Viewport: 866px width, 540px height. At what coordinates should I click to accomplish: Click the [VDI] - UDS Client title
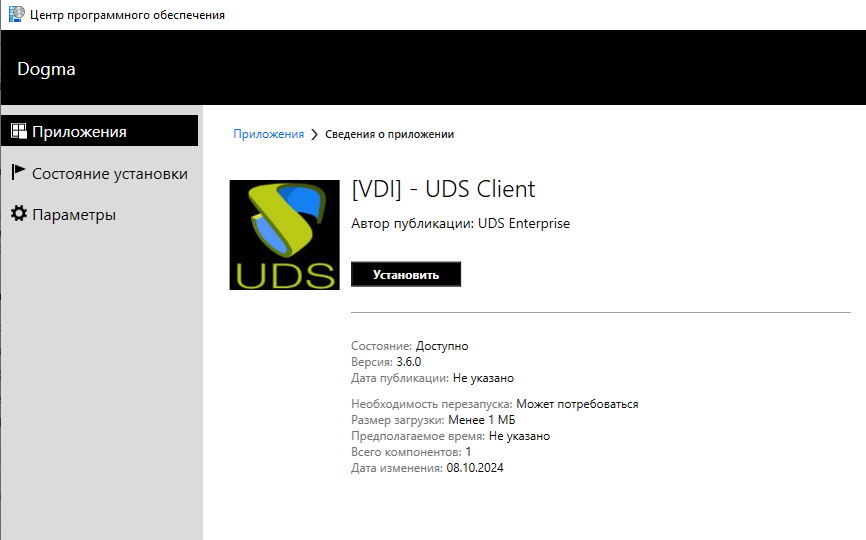443,189
